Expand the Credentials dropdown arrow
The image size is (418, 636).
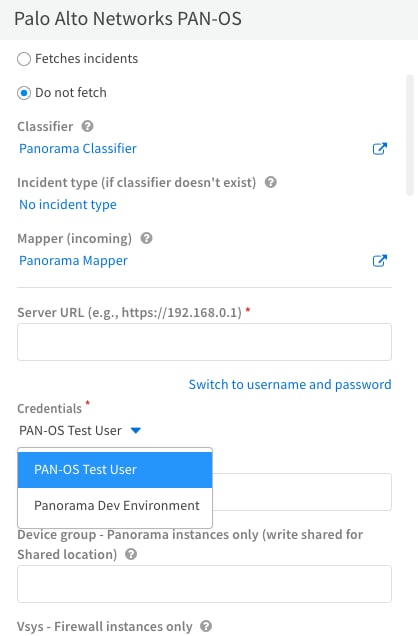click(x=136, y=430)
